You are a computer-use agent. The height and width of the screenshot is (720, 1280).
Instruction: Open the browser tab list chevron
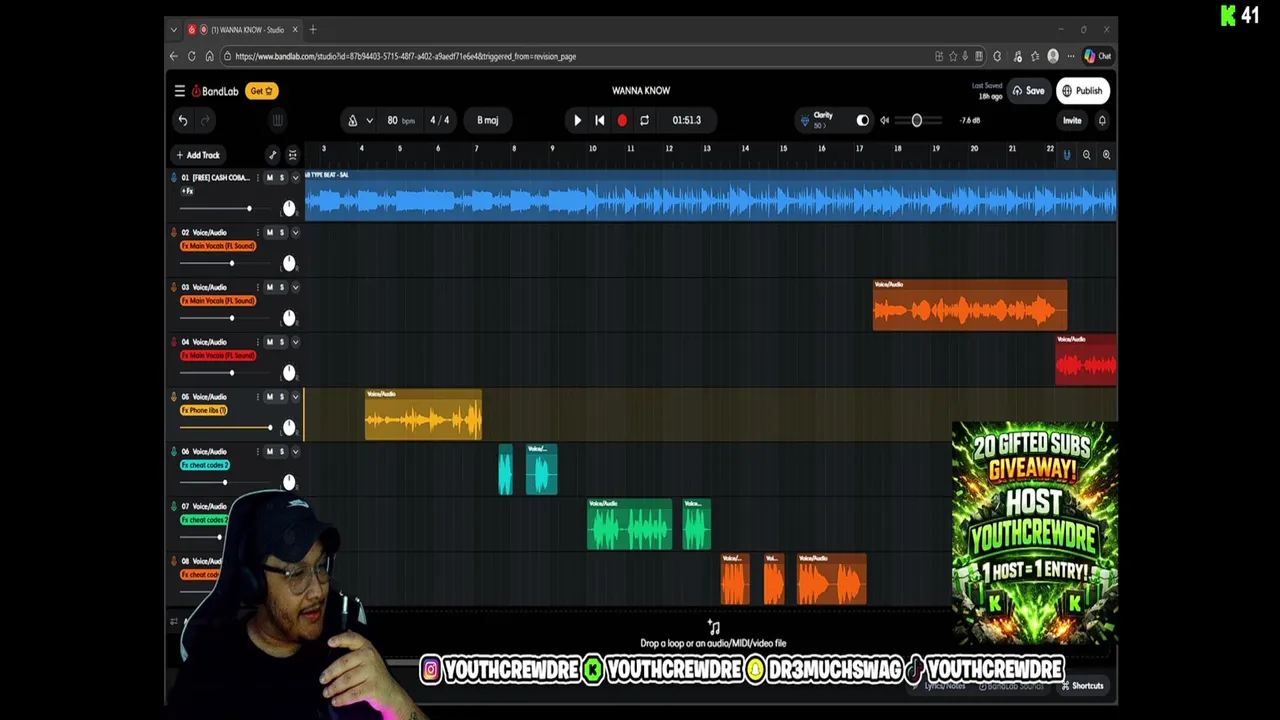[174, 30]
